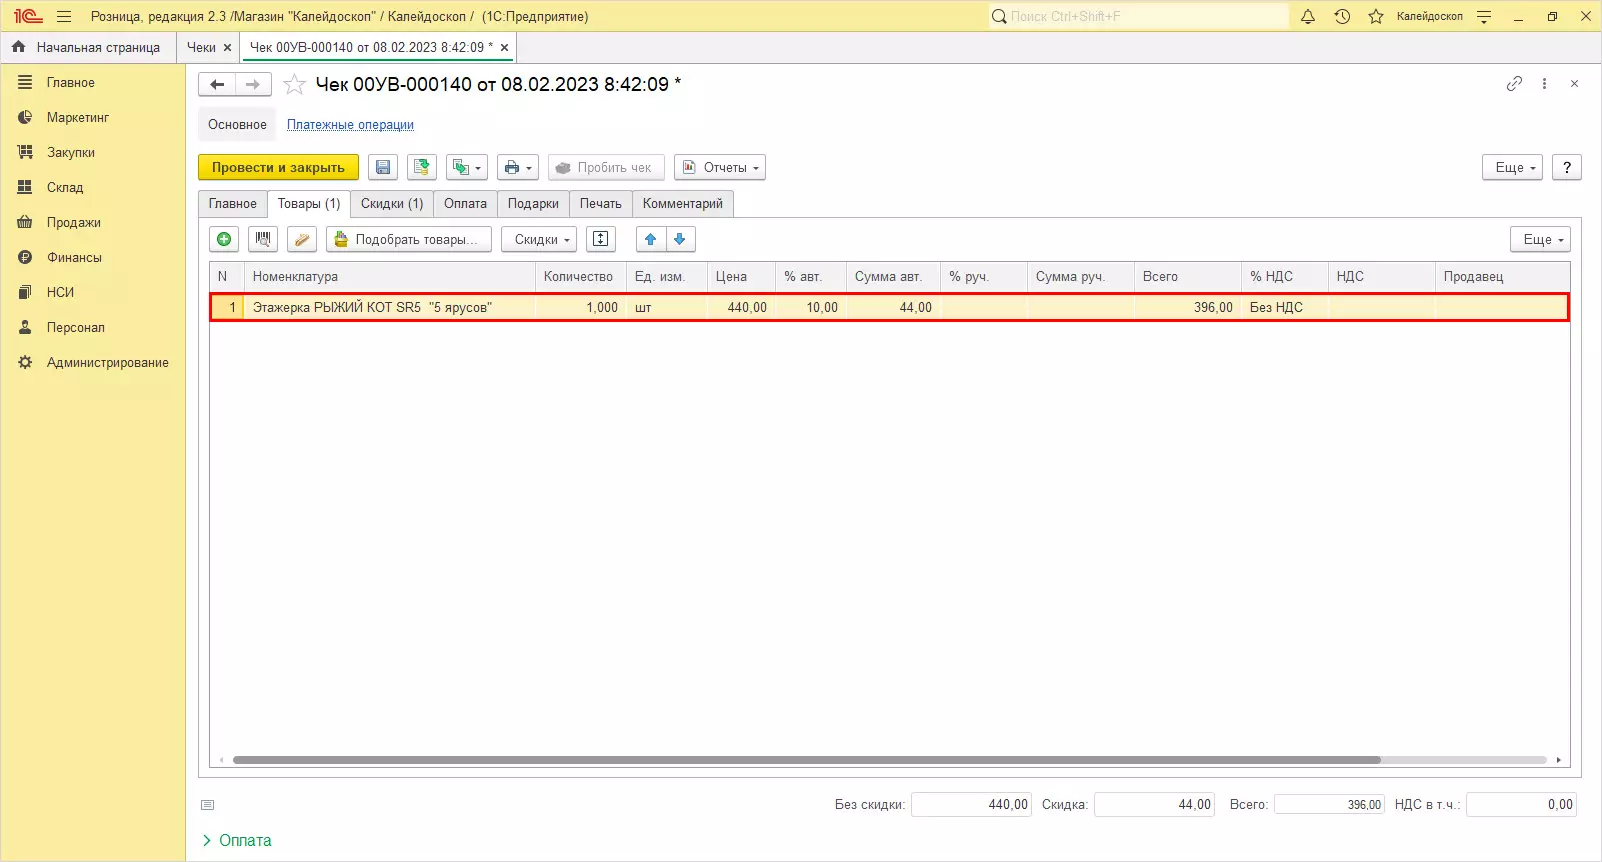Select the Основное section
Viewport: 1602px width, 862px height.
coord(237,125)
